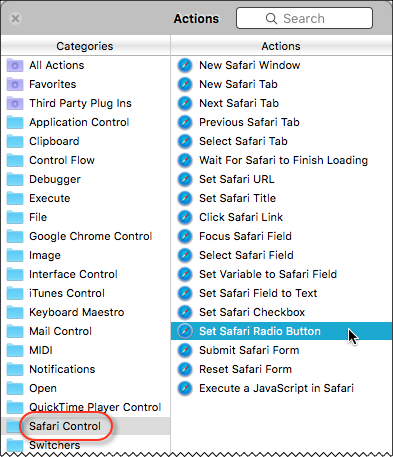Close the Actions panel with the X button

(x=15, y=18)
